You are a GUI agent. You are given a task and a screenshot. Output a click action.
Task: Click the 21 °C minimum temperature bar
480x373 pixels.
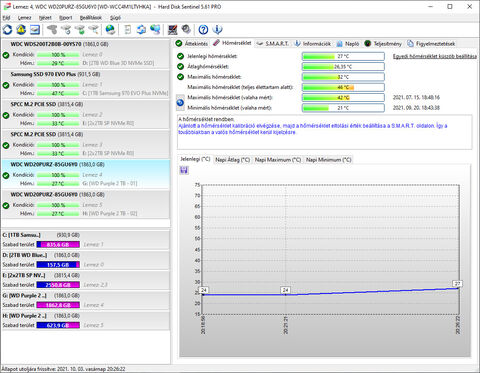(x=343, y=108)
